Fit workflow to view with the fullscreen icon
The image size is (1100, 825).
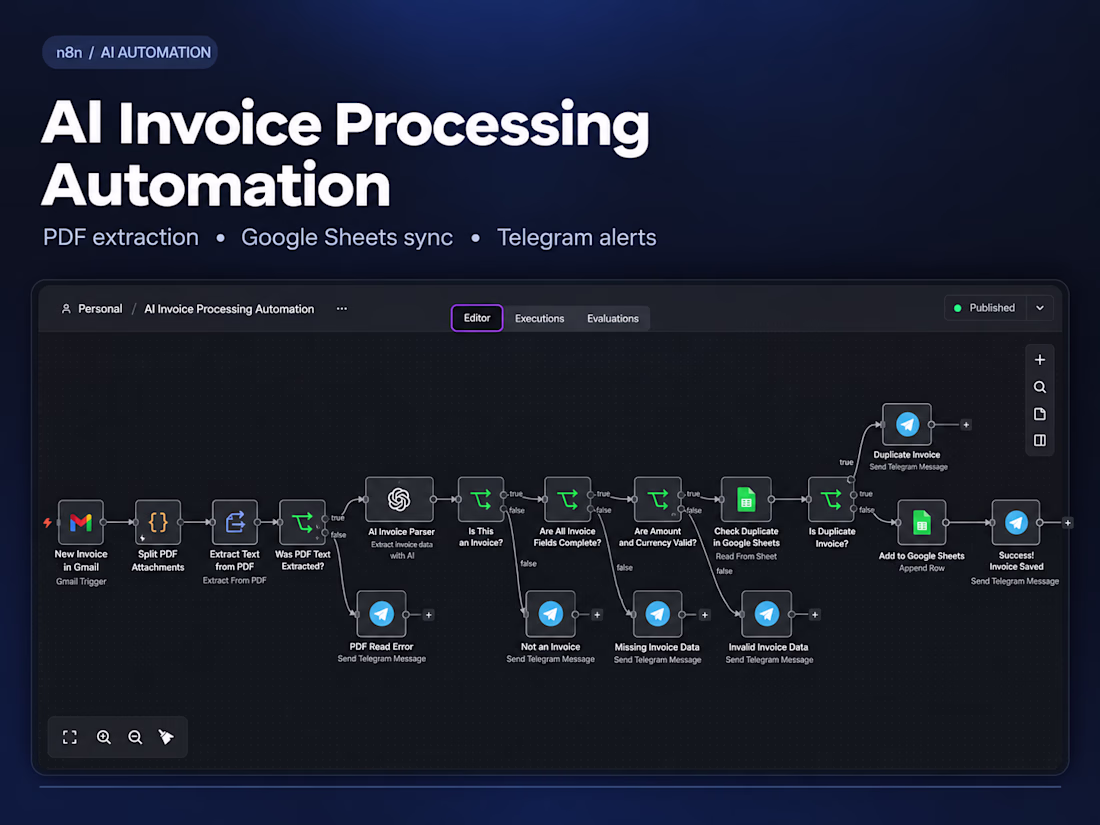(x=69, y=737)
